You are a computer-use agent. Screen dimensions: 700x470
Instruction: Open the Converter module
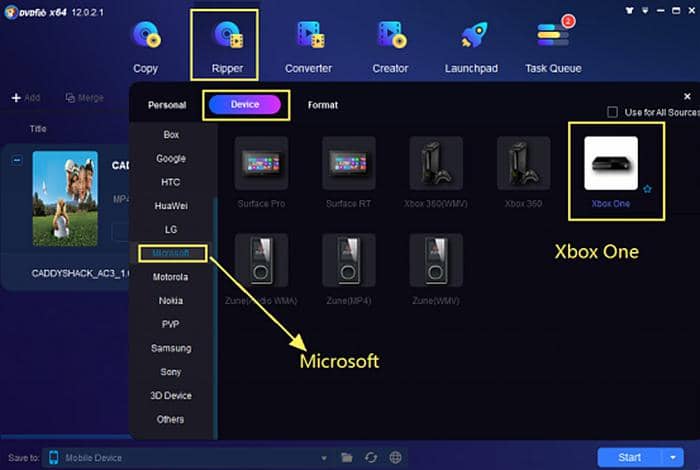tap(308, 47)
